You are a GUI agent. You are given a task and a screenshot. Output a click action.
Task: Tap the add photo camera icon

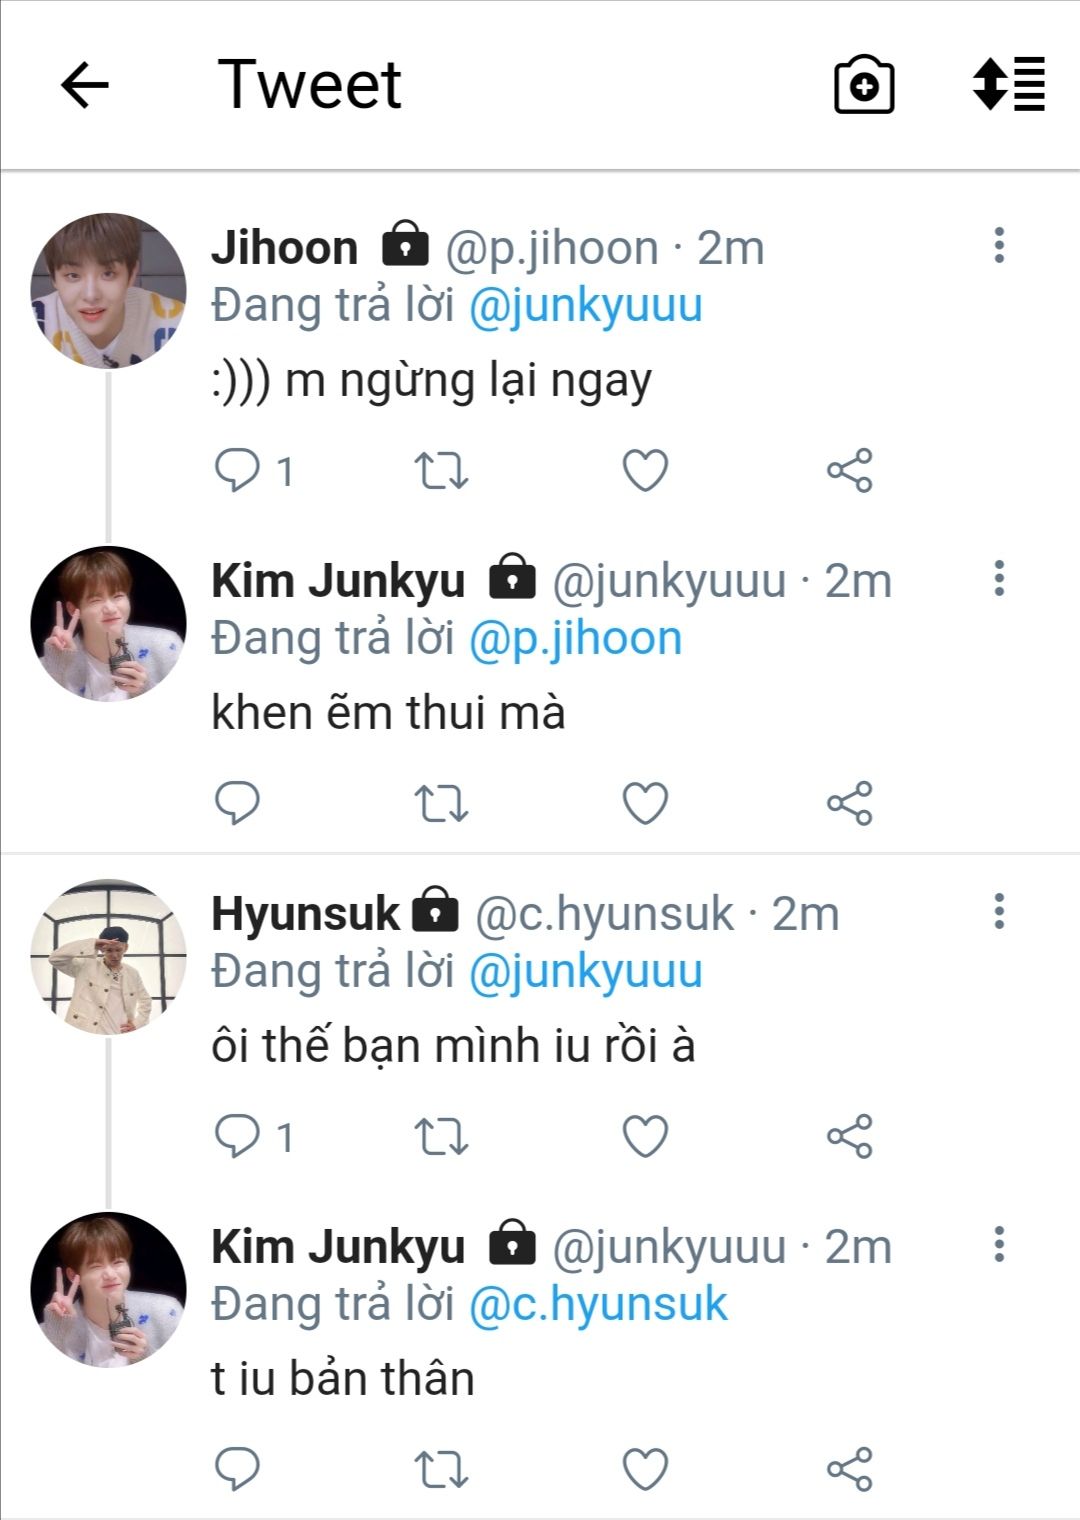pyautogui.click(x=864, y=85)
